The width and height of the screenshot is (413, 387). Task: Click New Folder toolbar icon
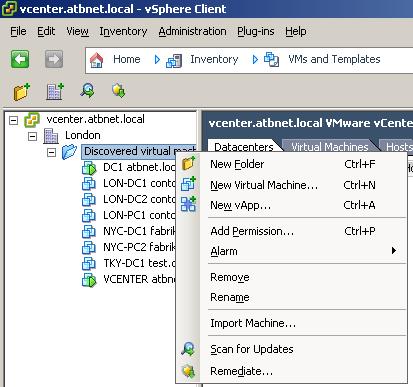[22, 91]
